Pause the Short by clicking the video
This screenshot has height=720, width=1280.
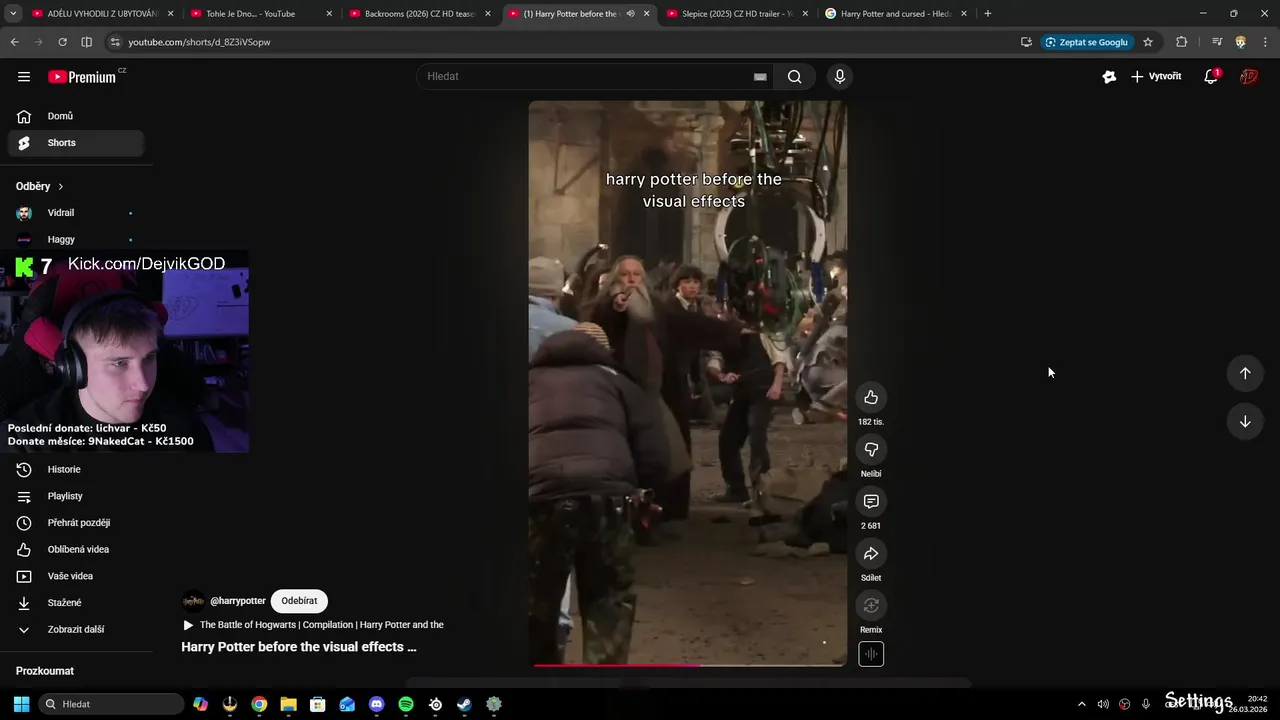tap(688, 383)
